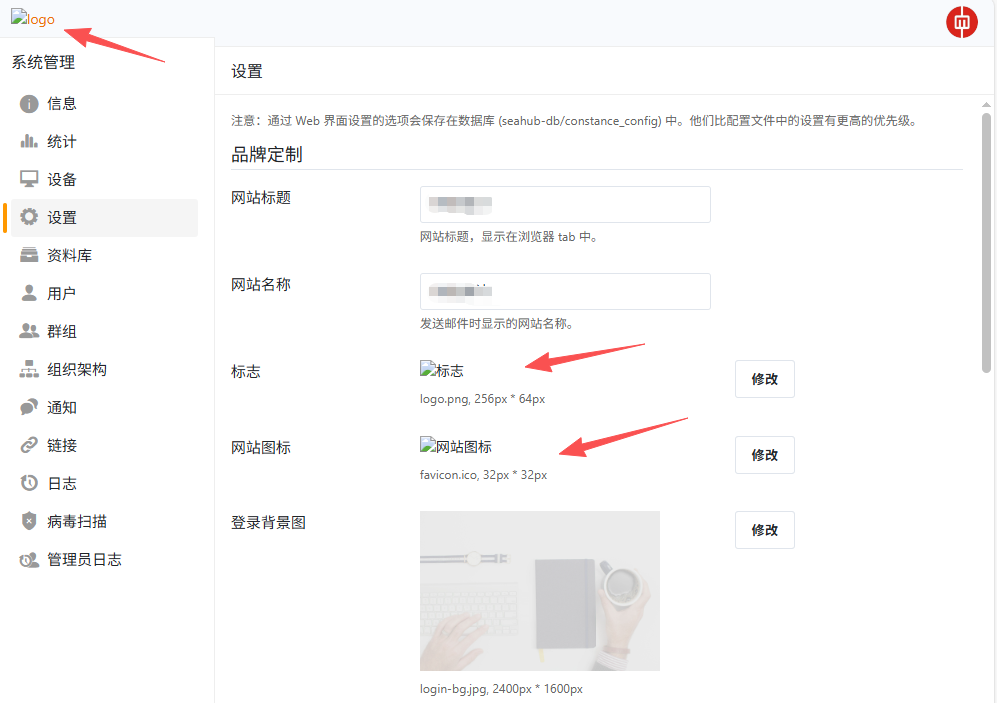The width and height of the screenshot is (997, 703).
Task: Open statistics via the bar chart icon
Action: [x=29, y=142]
